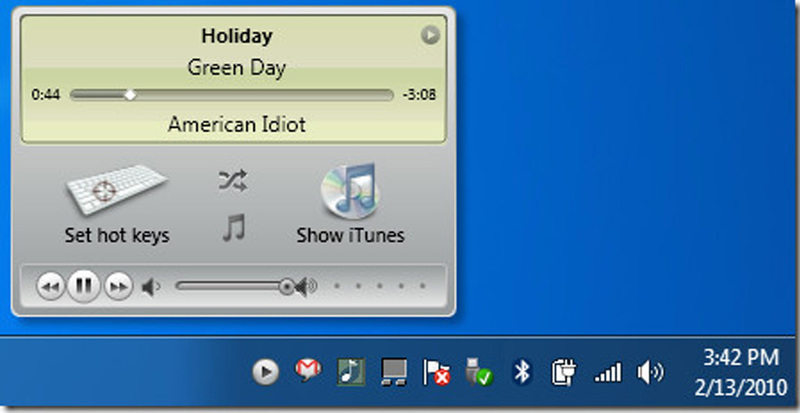Click the Set hot keys keyboard icon
The image size is (800, 413).
(x=117, y=190)
